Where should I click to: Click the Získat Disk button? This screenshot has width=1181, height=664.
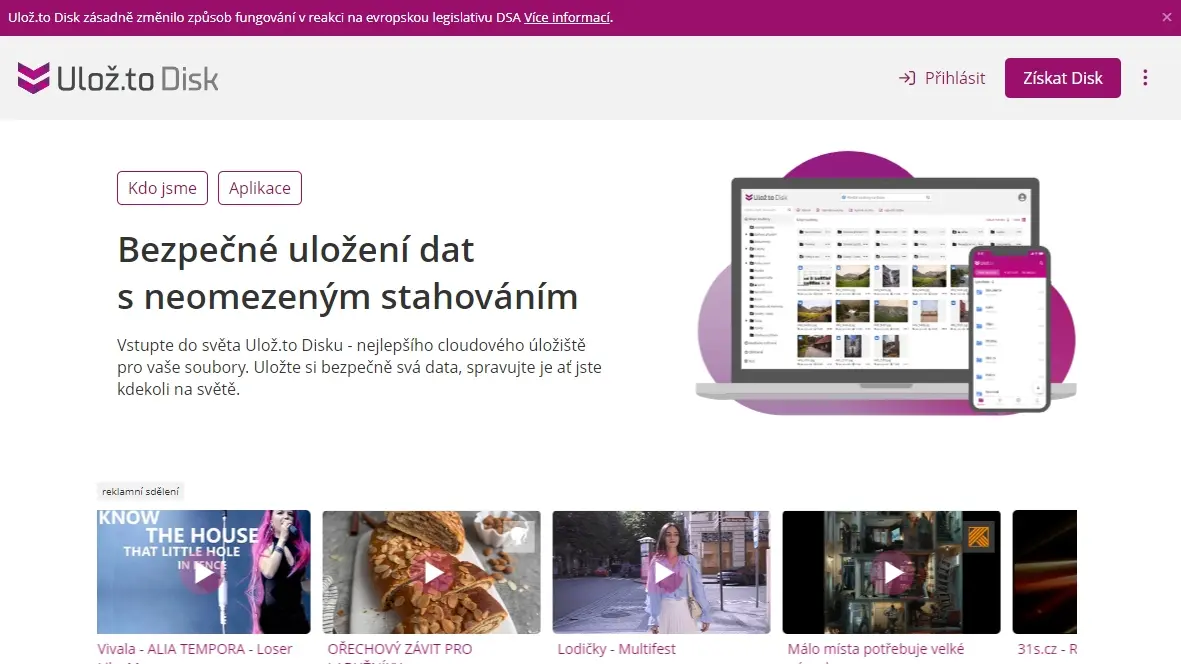pyautogui.click(x=1063, y=78)
